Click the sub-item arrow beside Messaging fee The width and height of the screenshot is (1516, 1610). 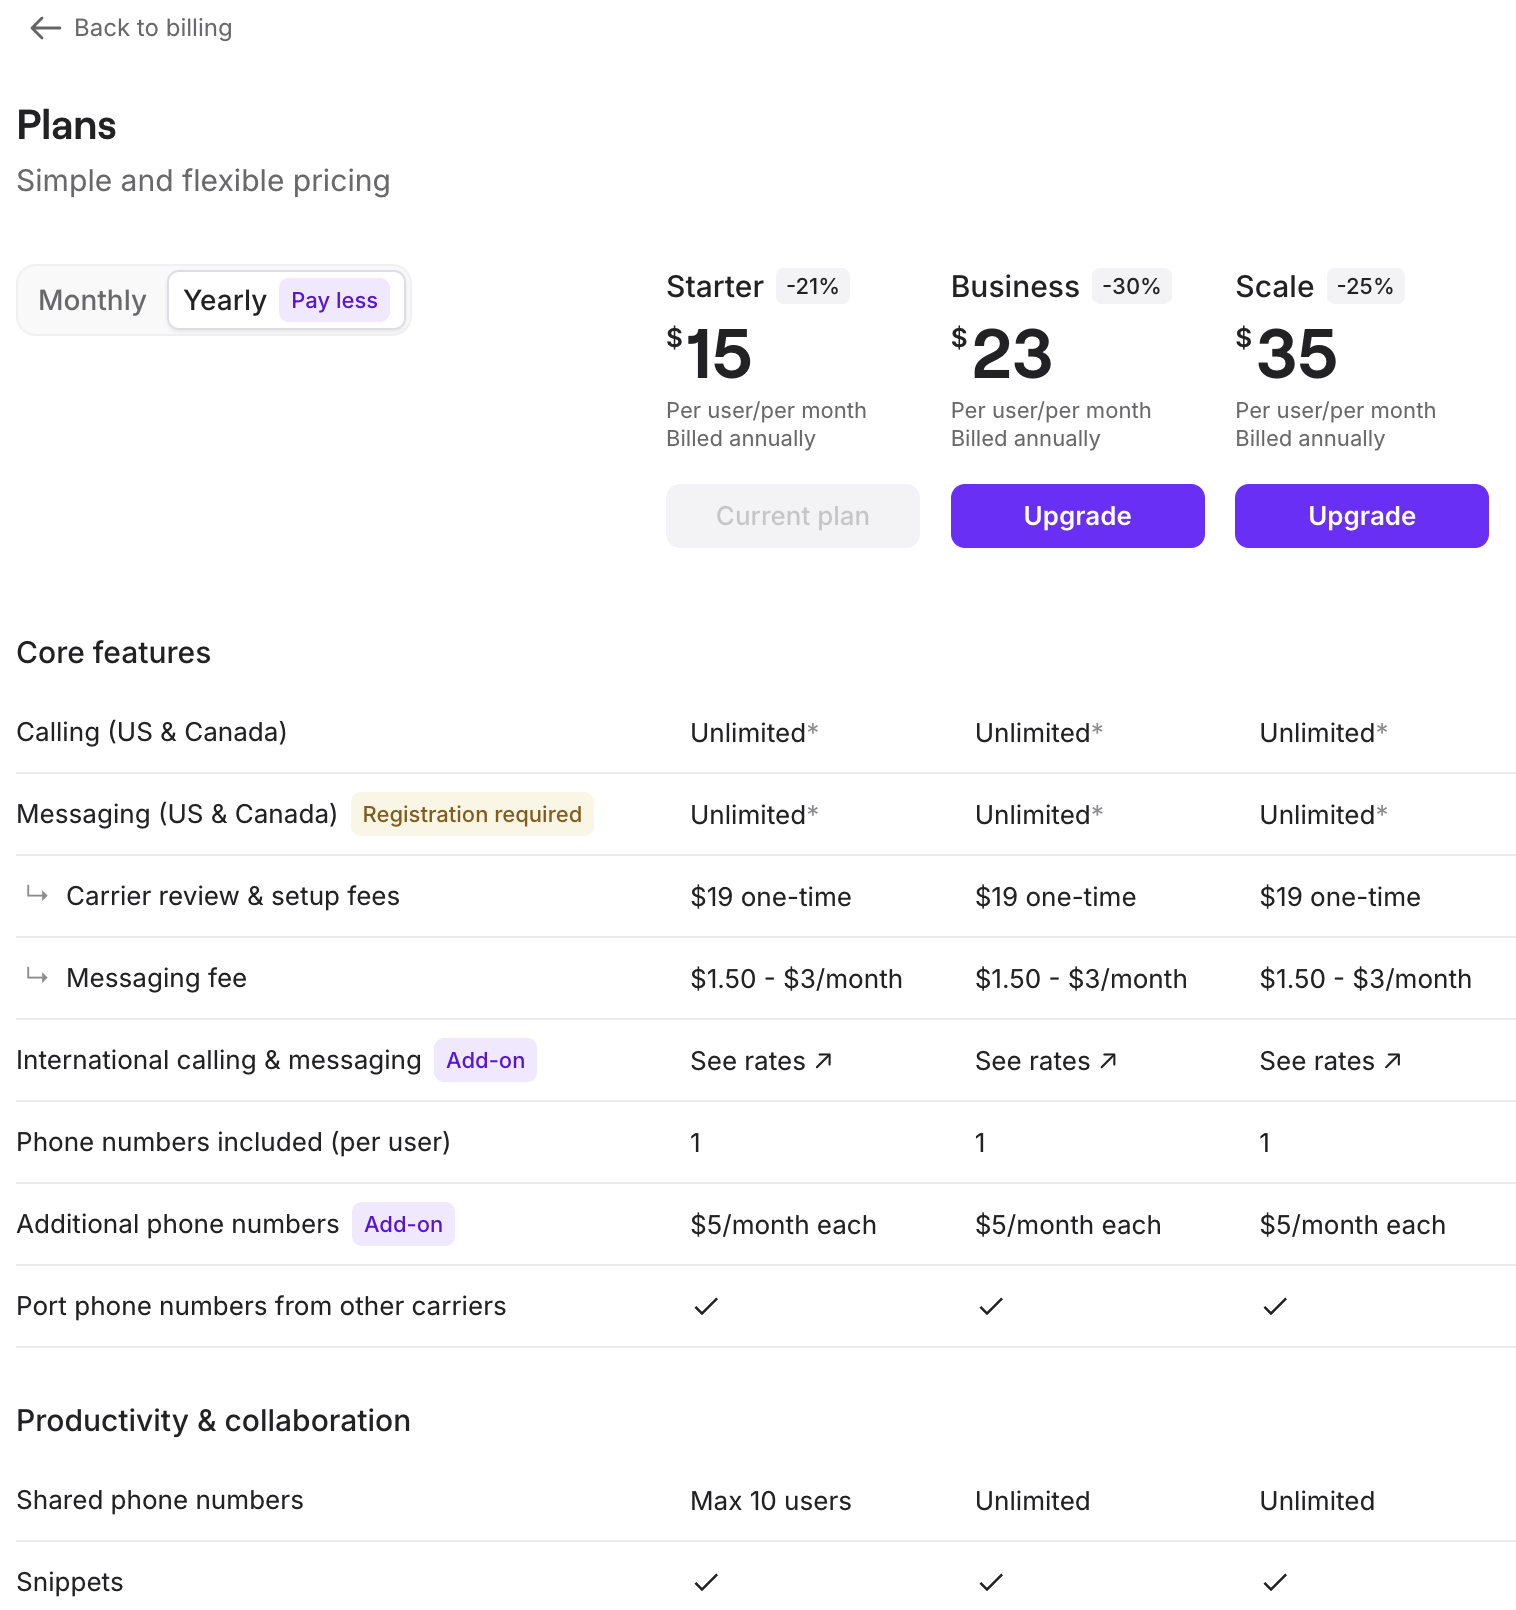click(x=37, y=975)
